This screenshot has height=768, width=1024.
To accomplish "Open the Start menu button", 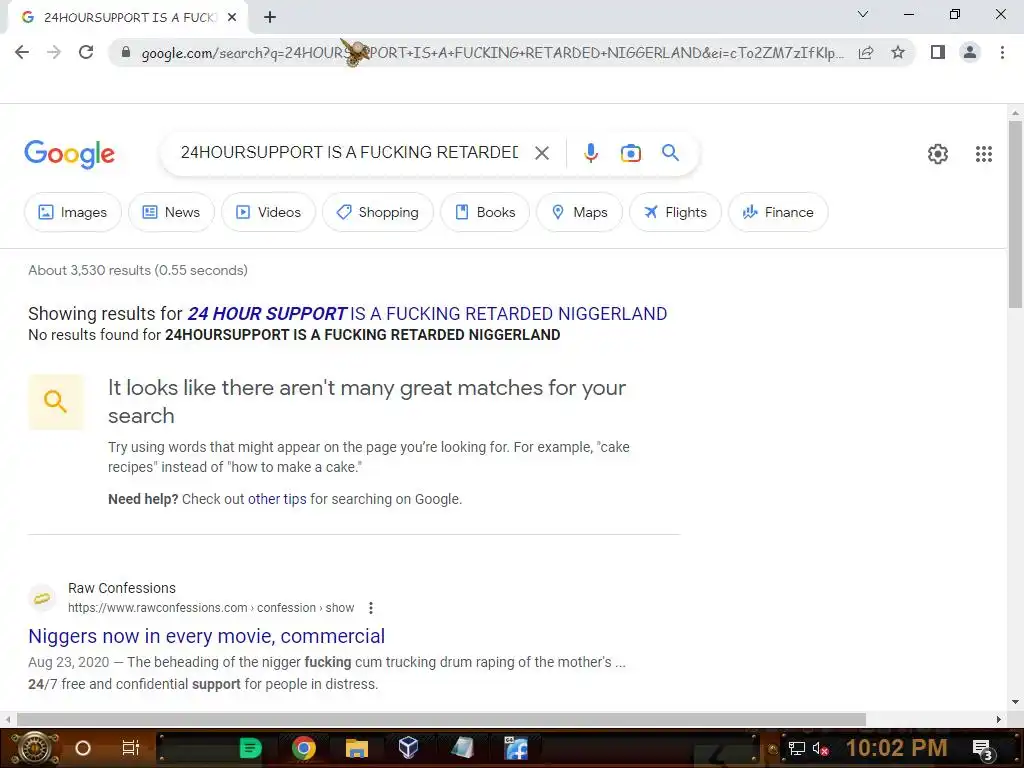I will pos(33,748).
